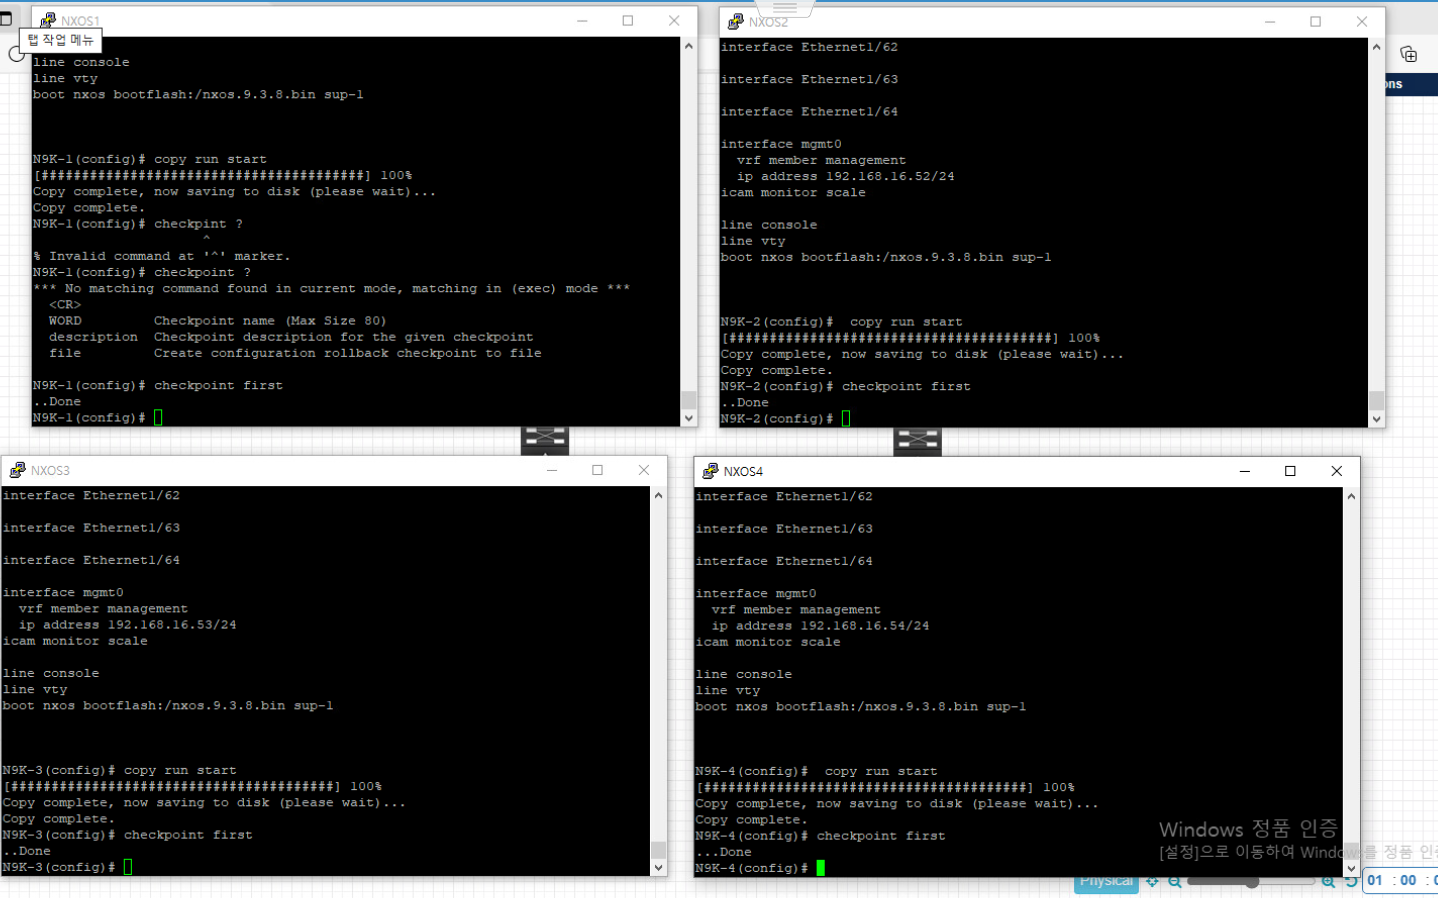
Task: Click scroll-down arrow in NXOS3 terminal
Action: [658, 868]
